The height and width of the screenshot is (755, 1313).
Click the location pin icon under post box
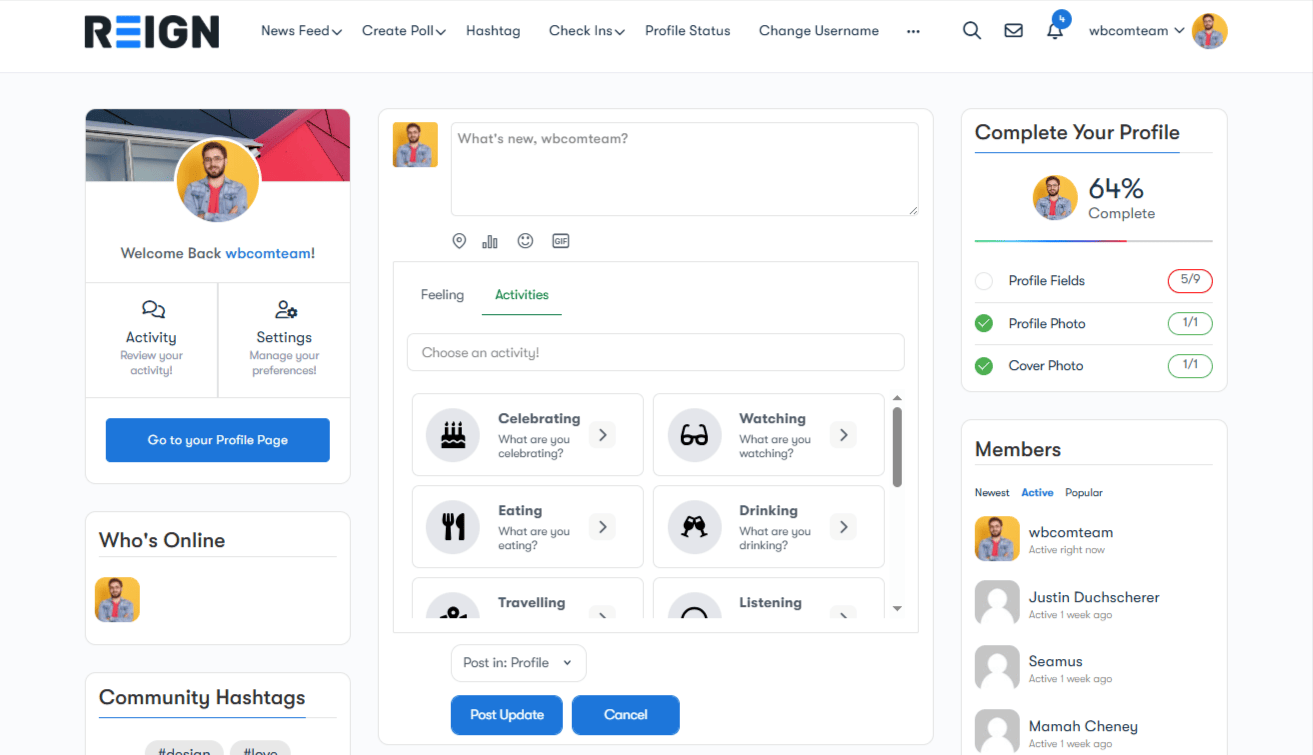459,241
